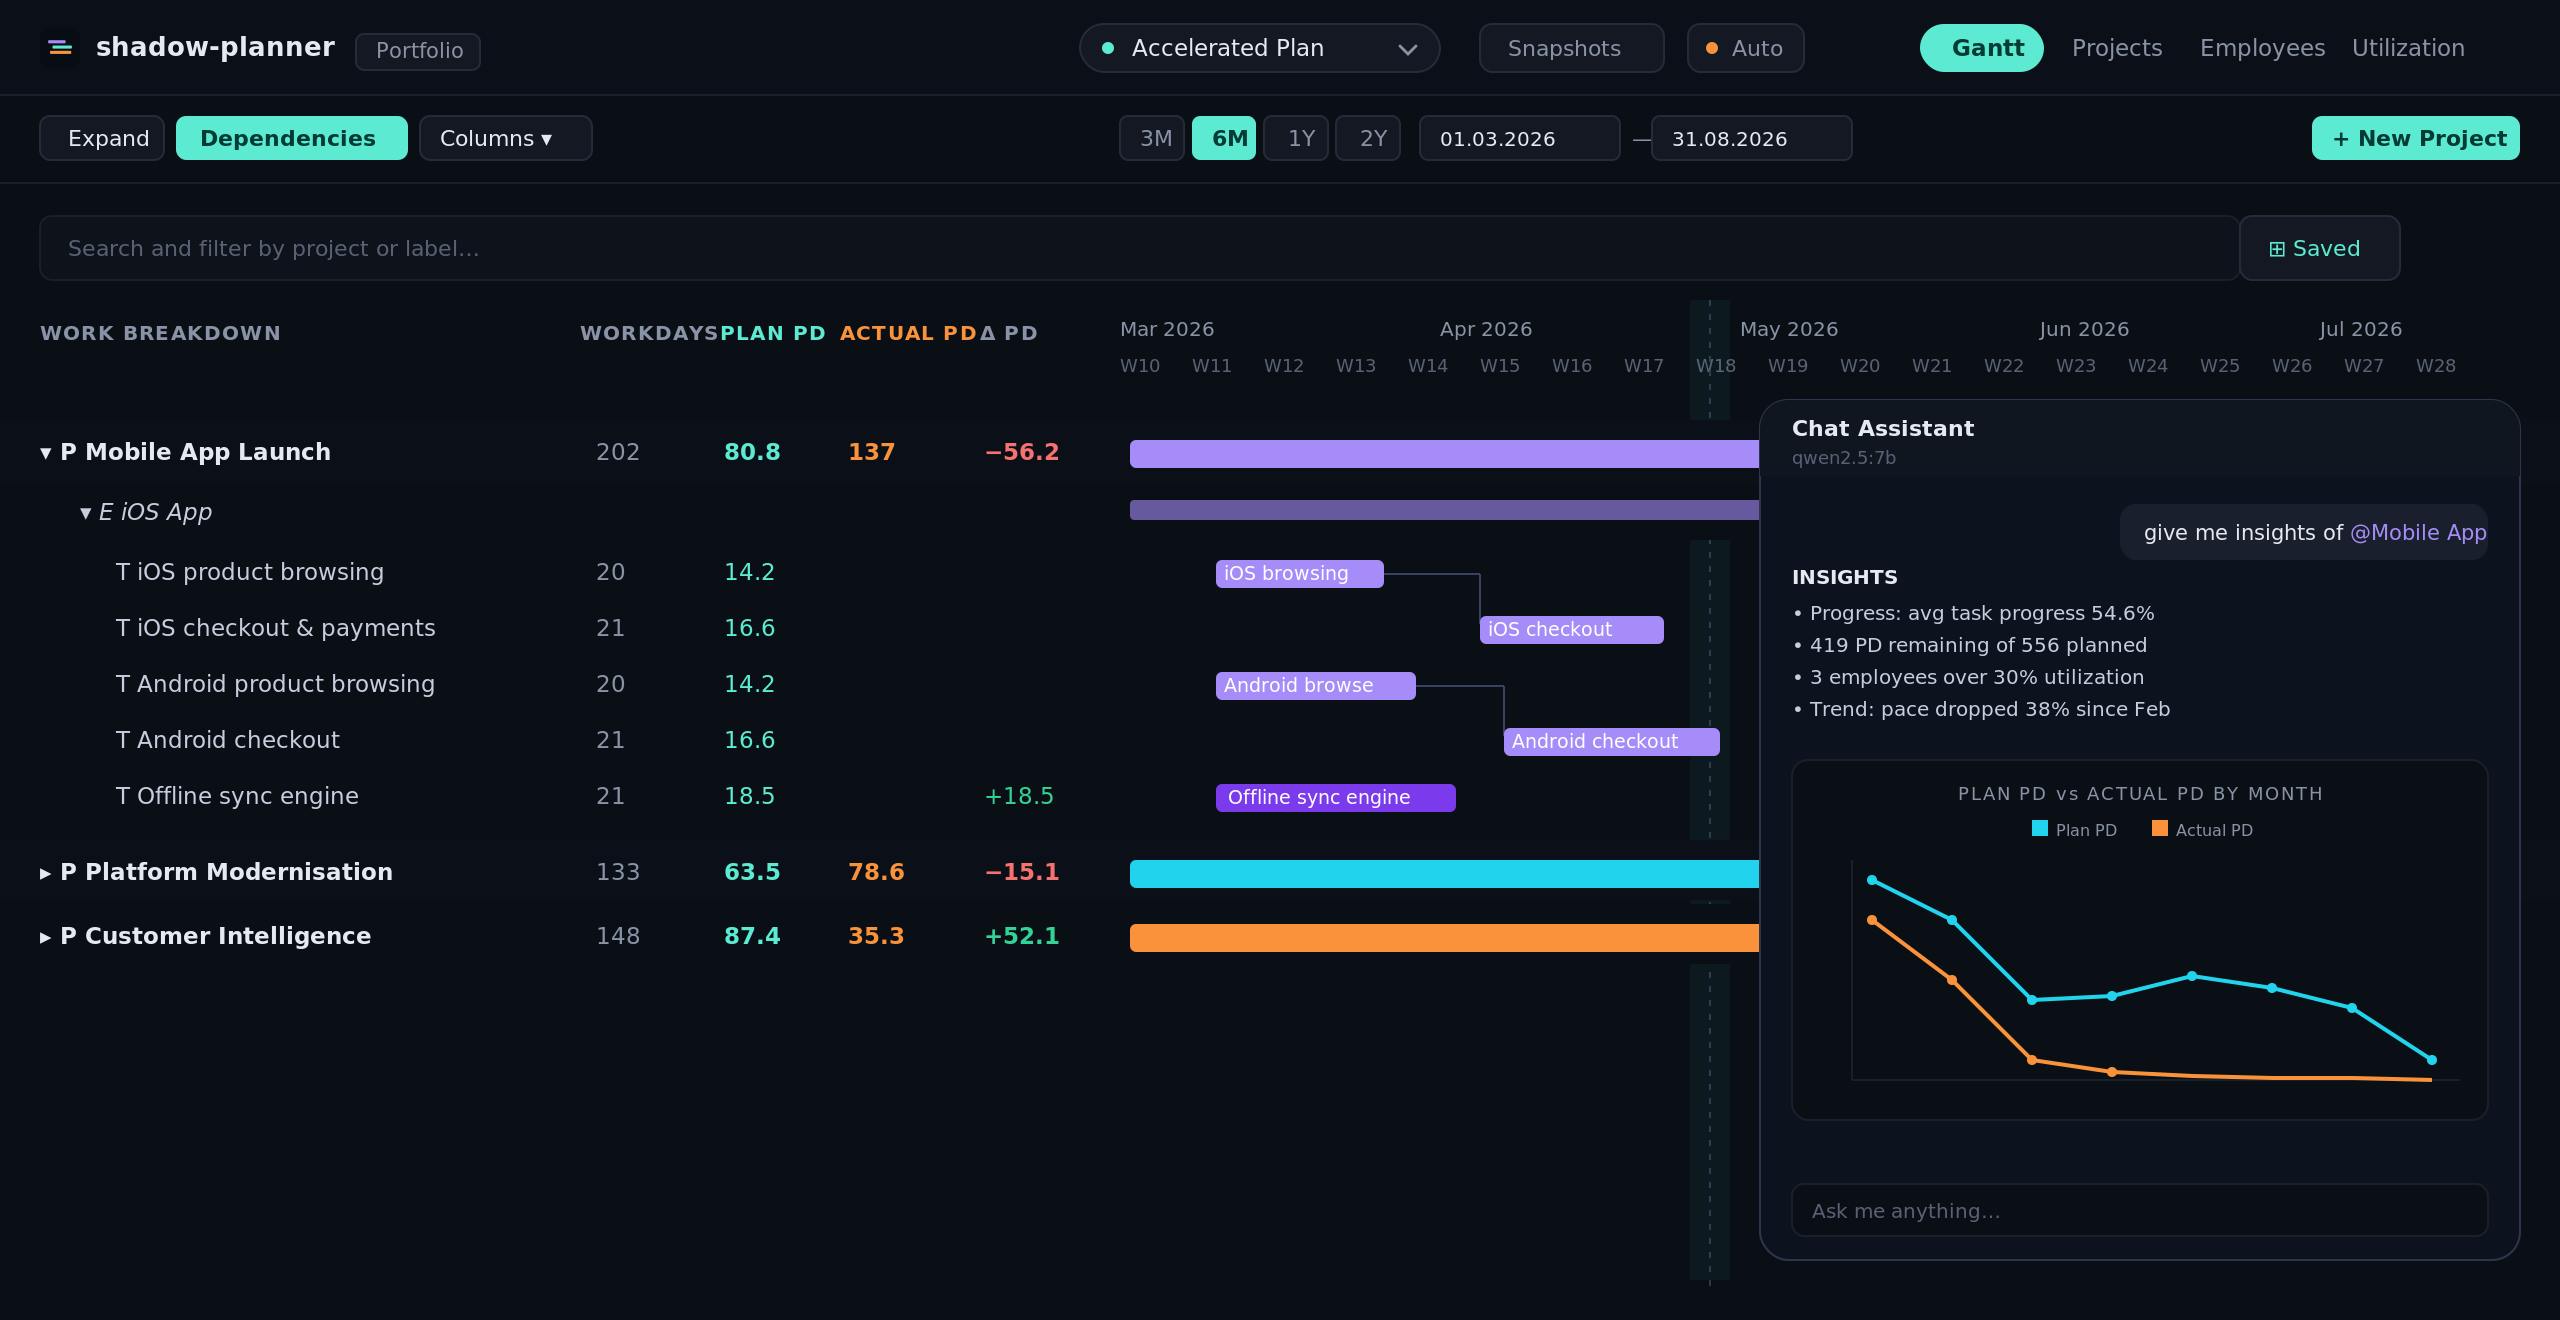The image size is (2560, 1320).
Task: Go to the Employees tab
Action: (2262, 48)
